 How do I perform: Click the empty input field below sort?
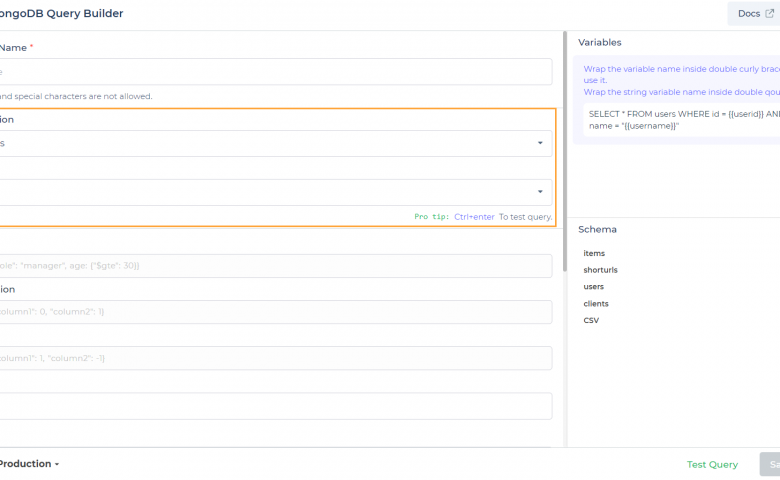coord(275,405)
